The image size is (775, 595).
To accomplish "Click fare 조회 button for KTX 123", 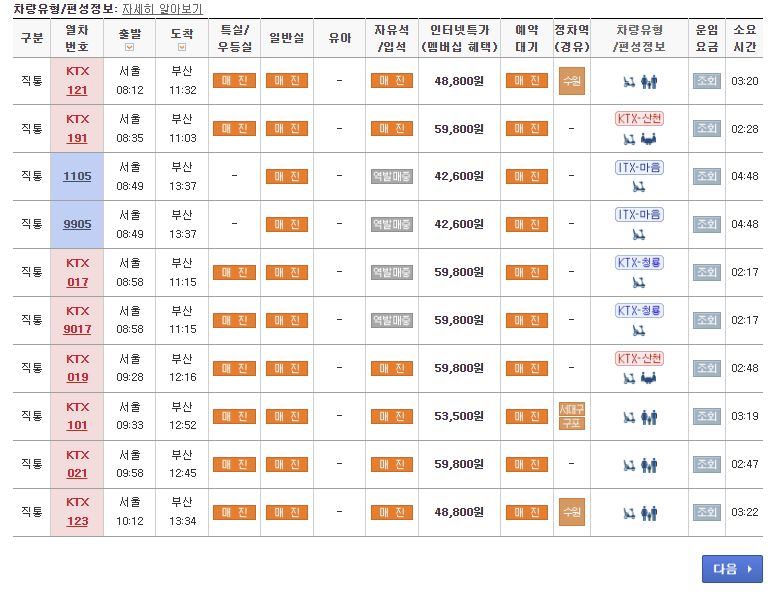I will [x=706, y=512].
